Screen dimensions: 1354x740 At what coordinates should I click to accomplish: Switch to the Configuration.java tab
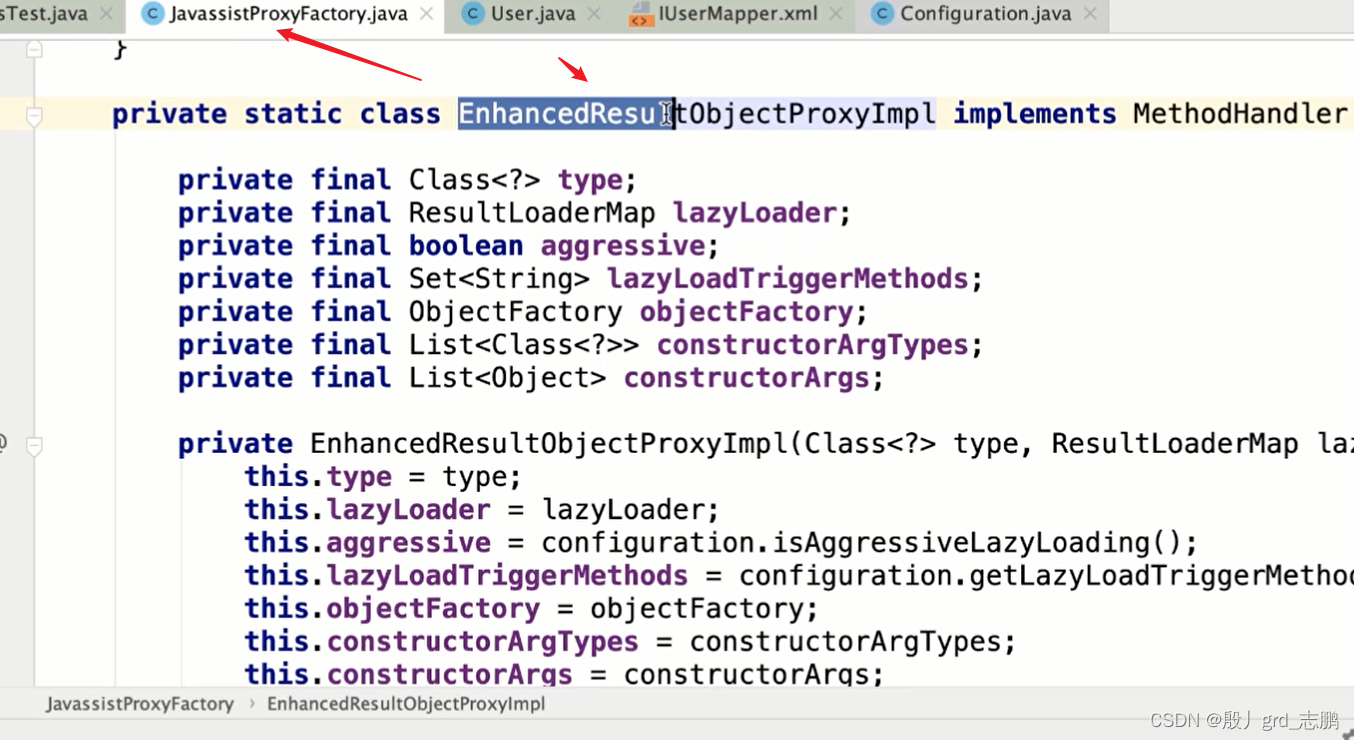(985, 14)
